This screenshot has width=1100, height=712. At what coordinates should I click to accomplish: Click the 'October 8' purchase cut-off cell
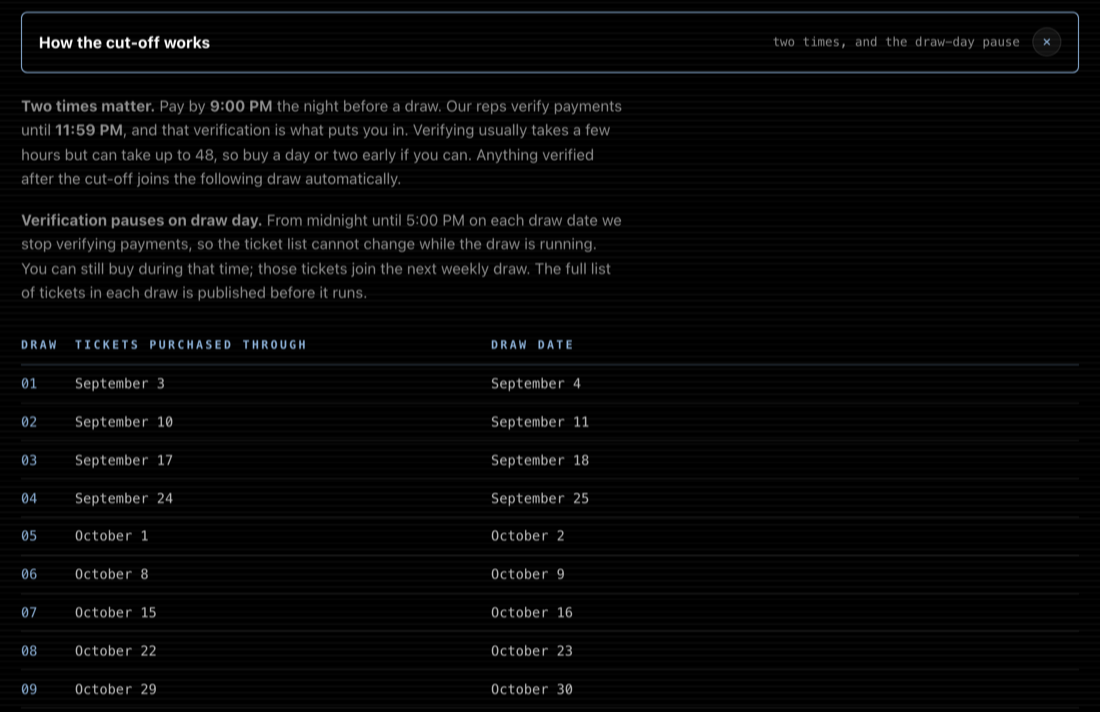pyautogui.click(x=112, y=575)
